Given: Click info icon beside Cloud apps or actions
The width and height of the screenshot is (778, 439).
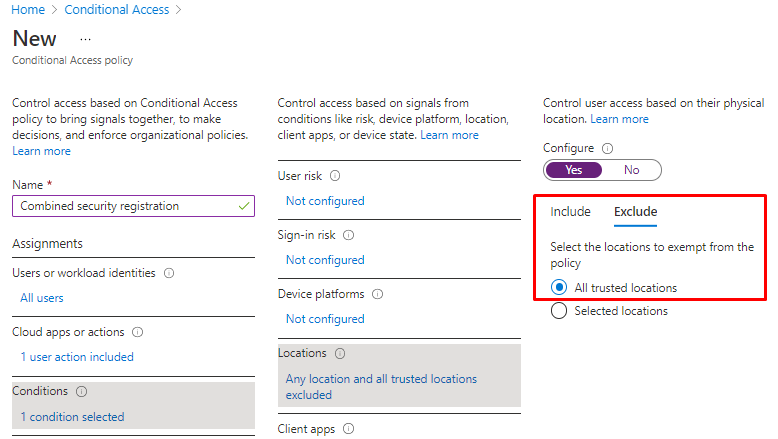Looking at the screenshot, I should point(138,332).
